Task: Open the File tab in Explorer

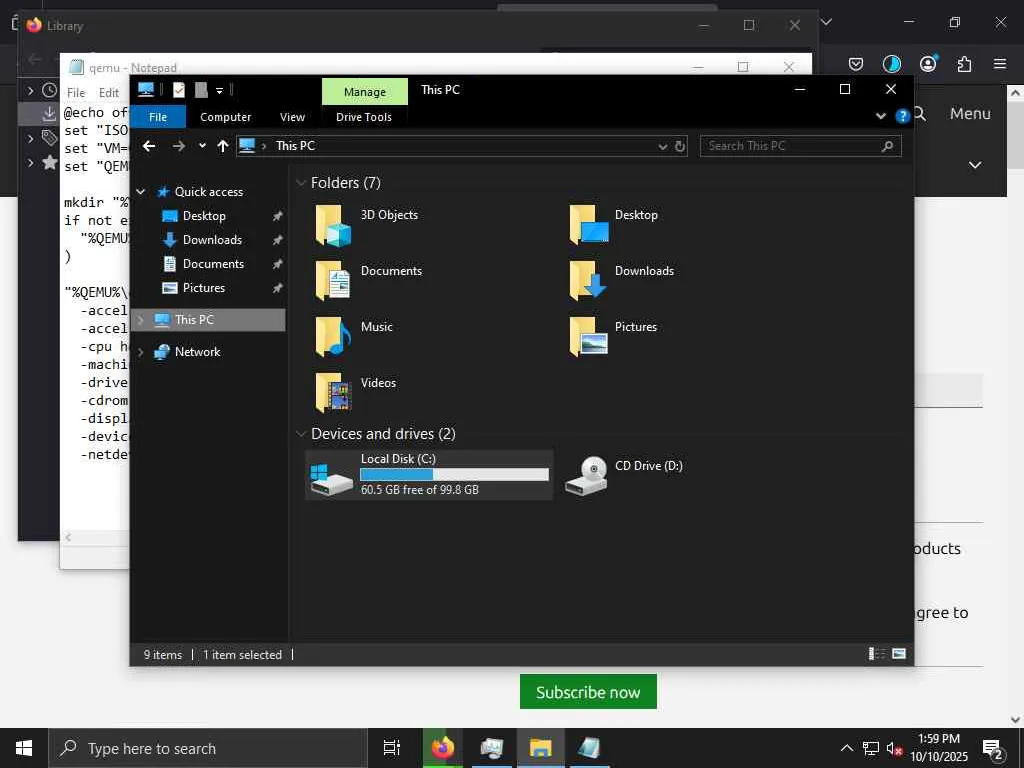Action: [158, 117]
